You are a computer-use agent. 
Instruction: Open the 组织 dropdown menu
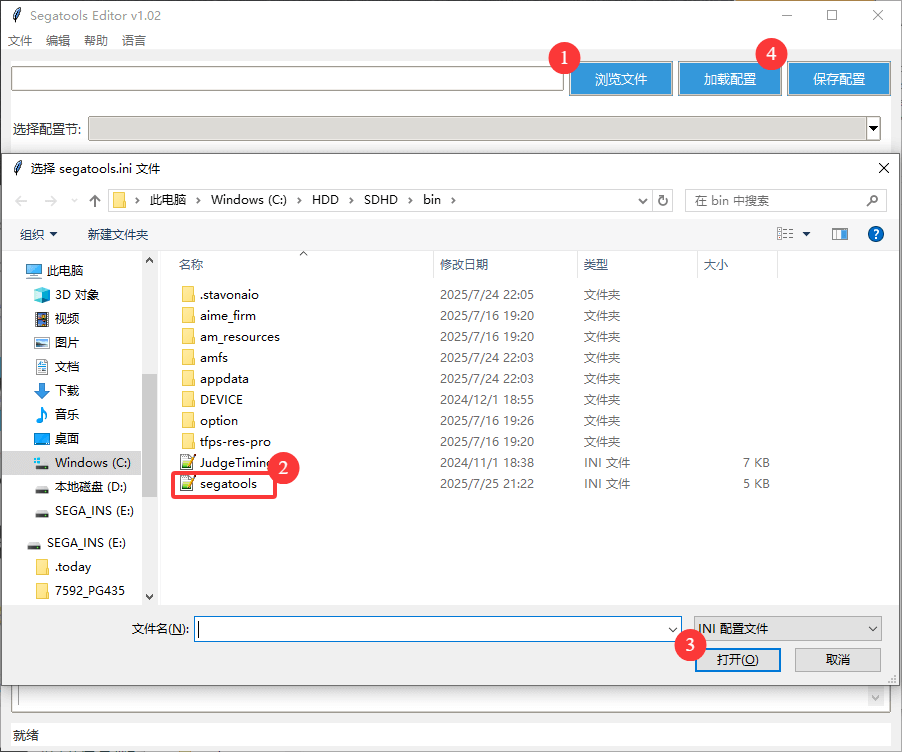(39, 234)
